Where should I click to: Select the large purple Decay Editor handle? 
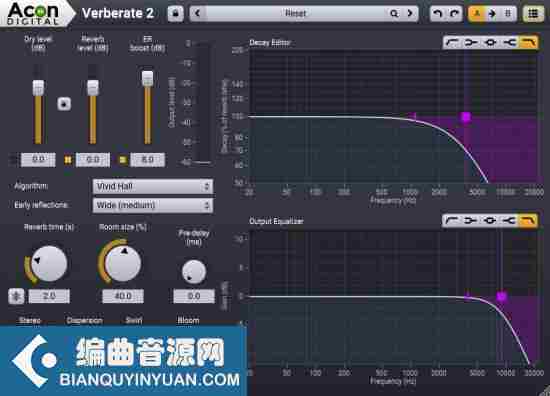tap(466, 117)
